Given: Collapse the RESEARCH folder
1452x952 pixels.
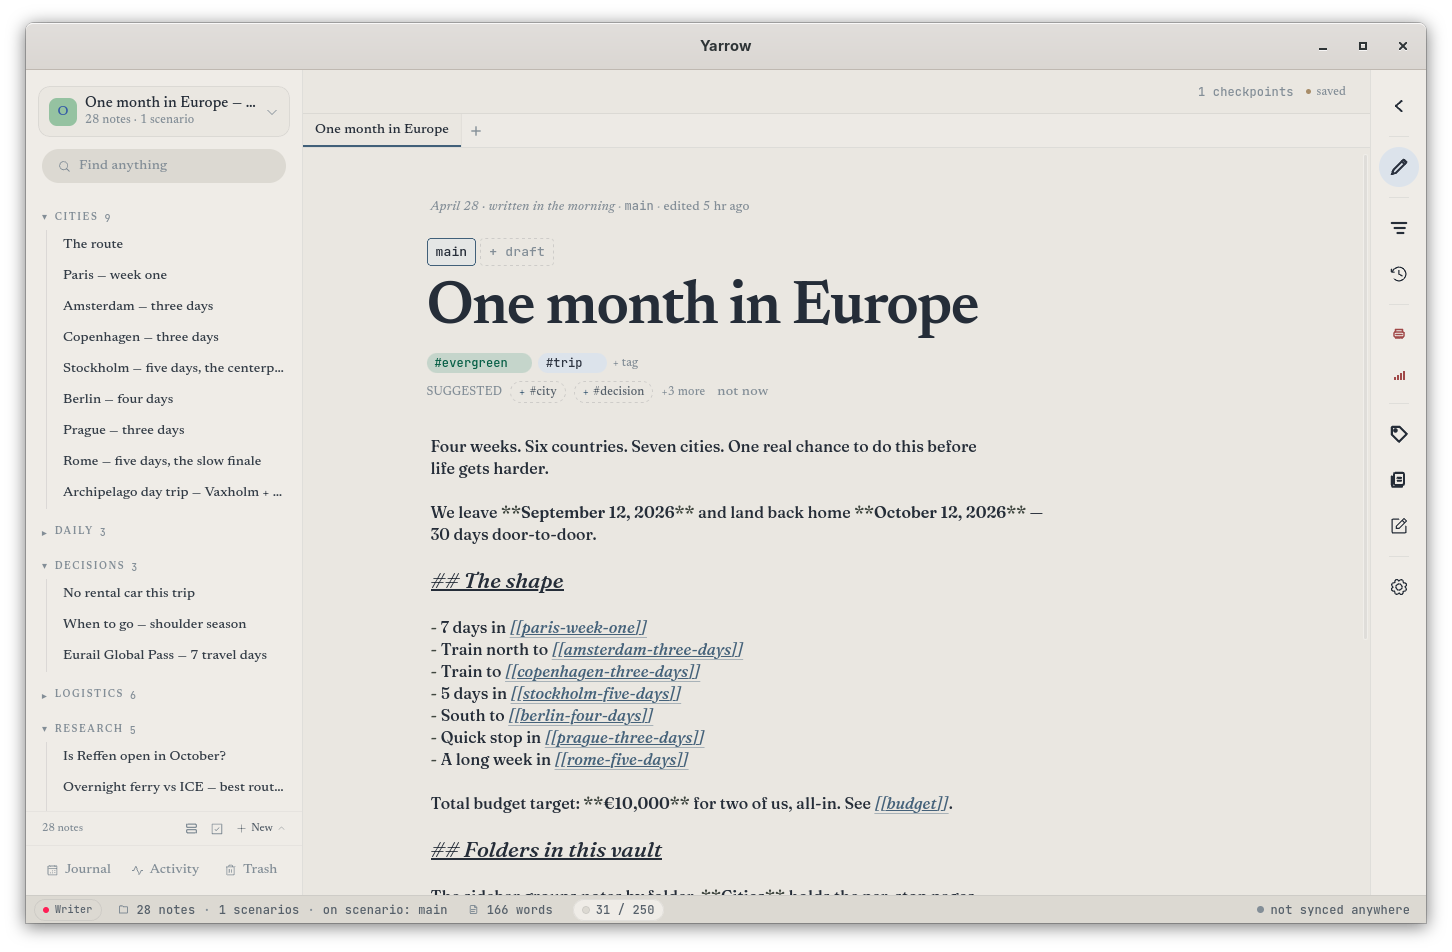Looking at the screenshot, I should [x=89, y=729].
